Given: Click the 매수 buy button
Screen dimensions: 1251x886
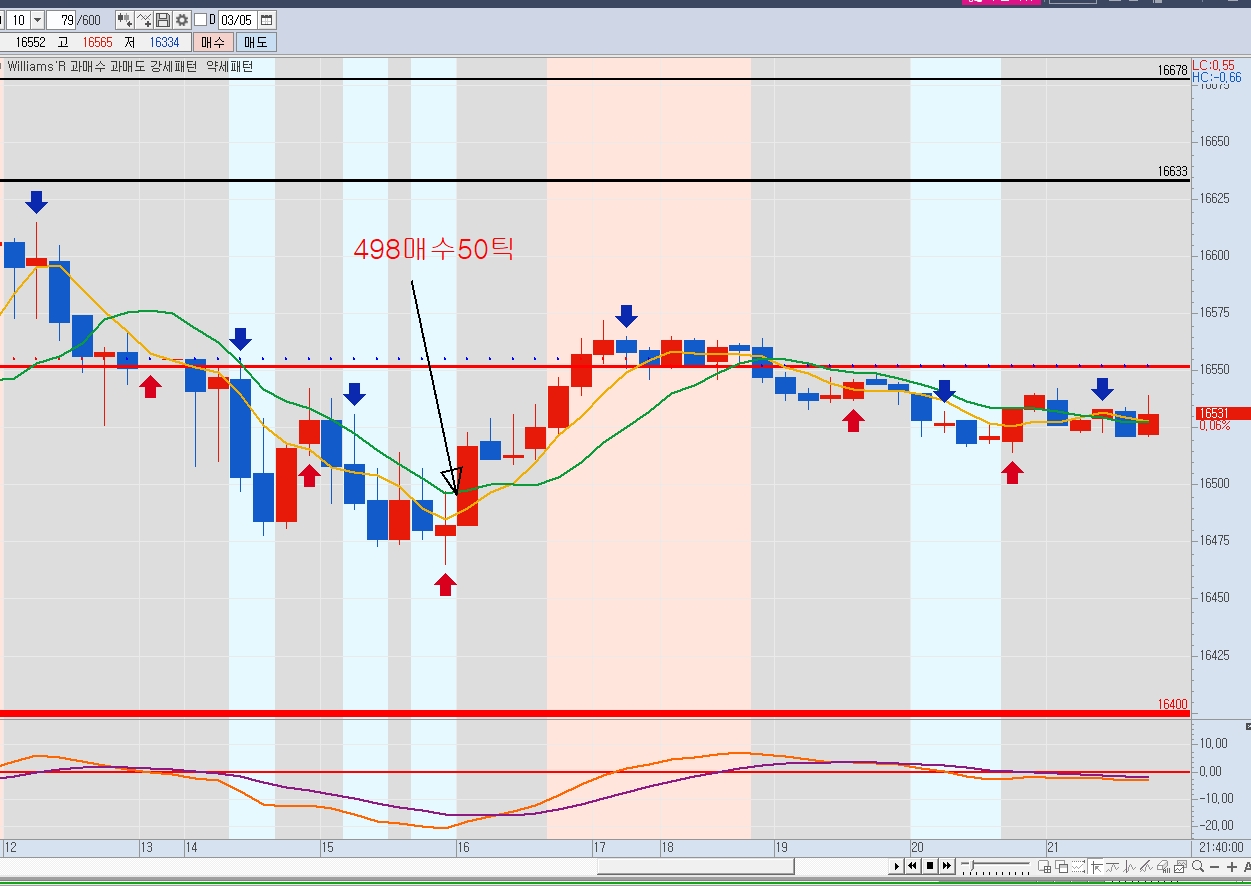Looking at the screenshot, I should tap(213, 42).
